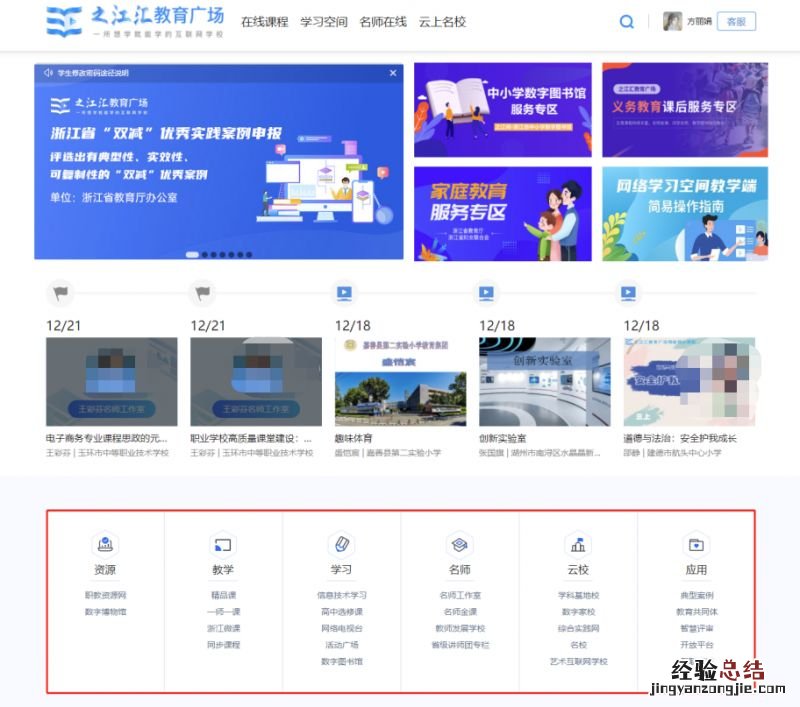The width and height of the screenshot is (800, 707).
Task: Open the user avatar picture in header
Action: (x=672, y=21)
